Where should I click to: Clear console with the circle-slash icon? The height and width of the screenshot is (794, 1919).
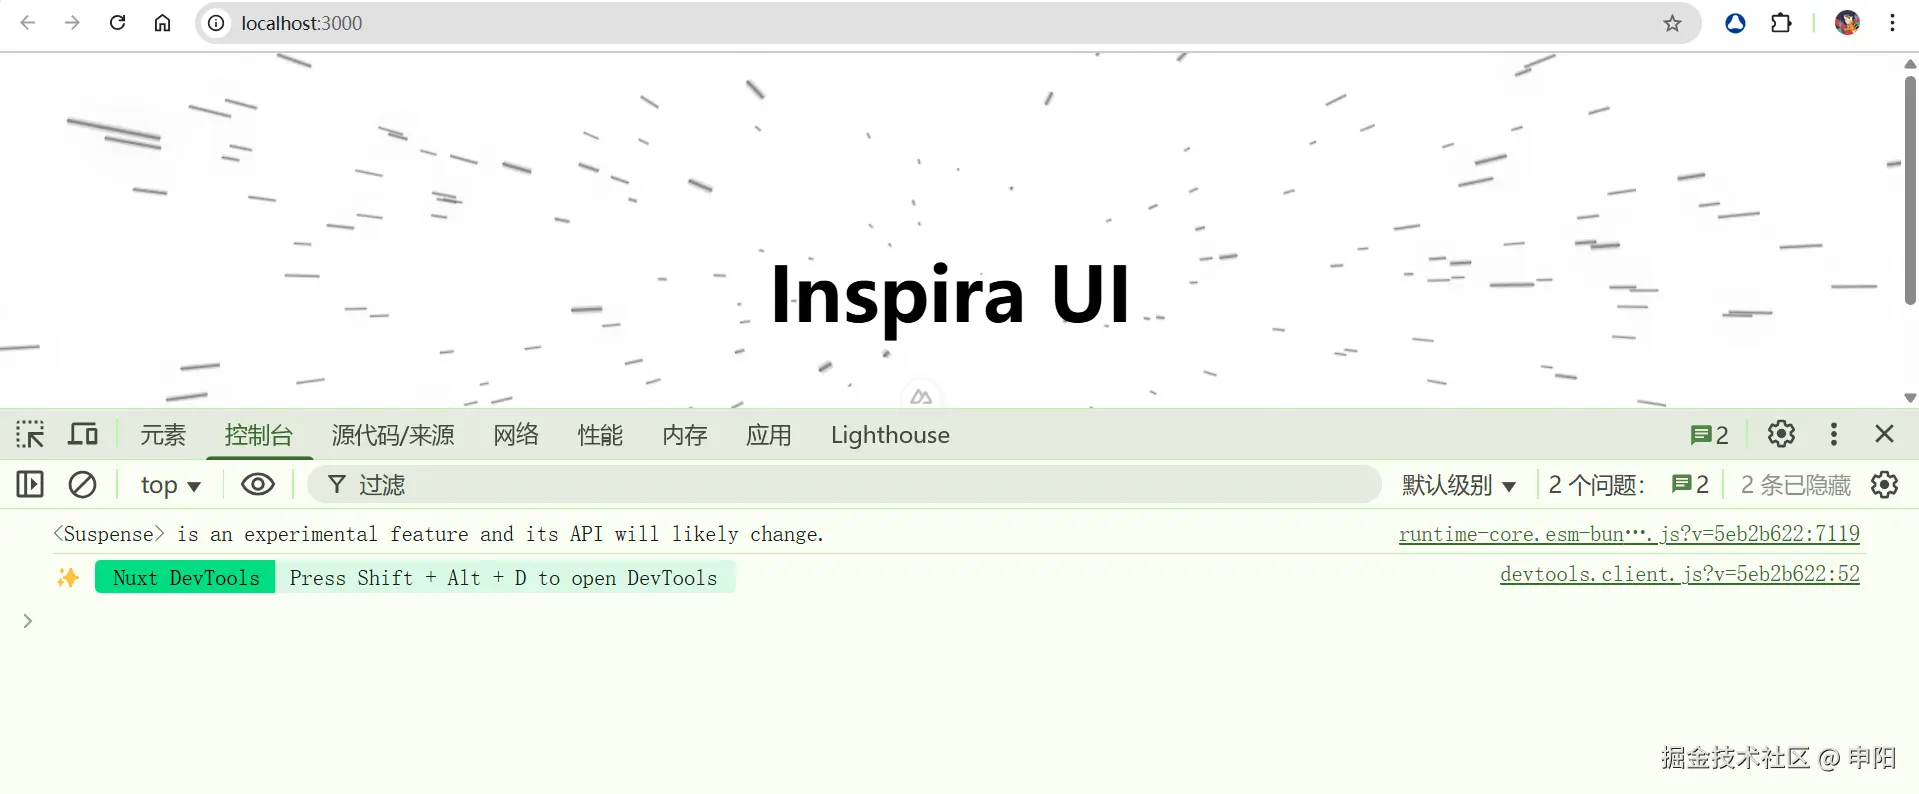(x=82, y=485)
